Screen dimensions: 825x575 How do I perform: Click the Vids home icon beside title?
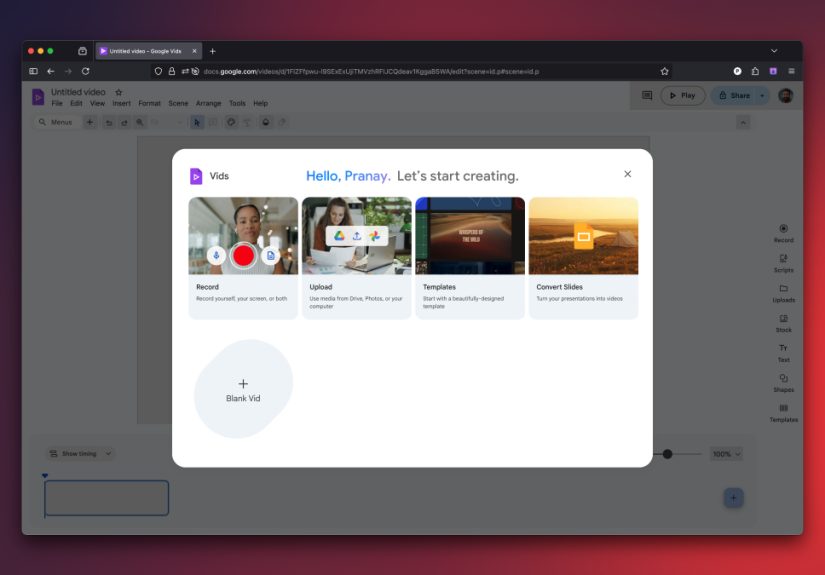pos(38,97)
